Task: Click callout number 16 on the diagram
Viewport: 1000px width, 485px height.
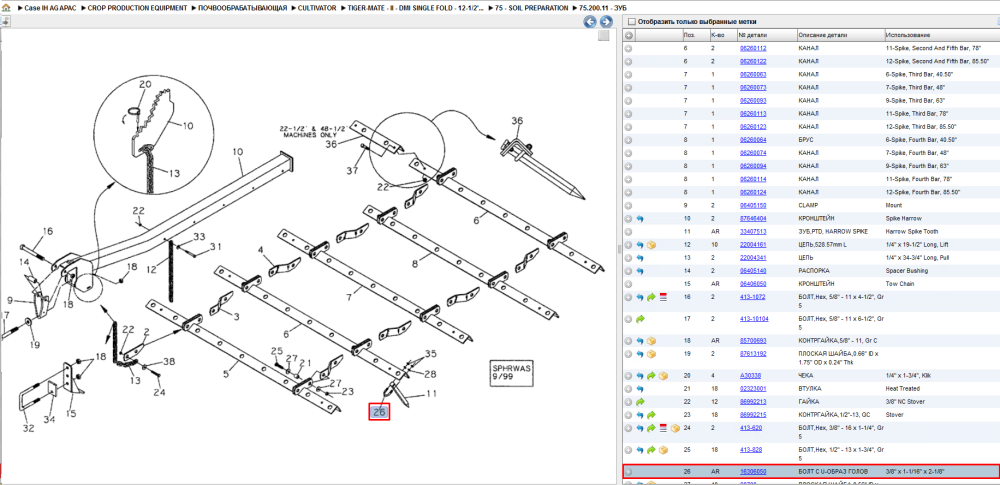Action: [x=47, y=231]
